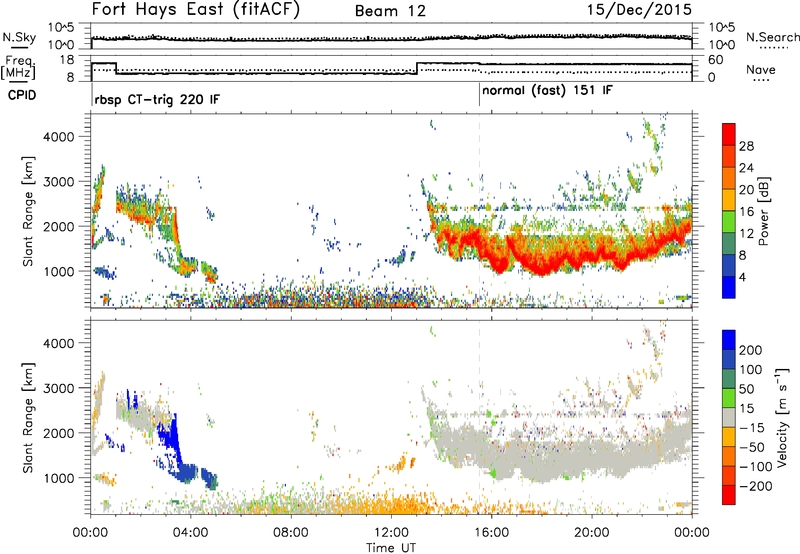
Task: Click the "20:00" time axis tick label
Action: coord(591,532)
